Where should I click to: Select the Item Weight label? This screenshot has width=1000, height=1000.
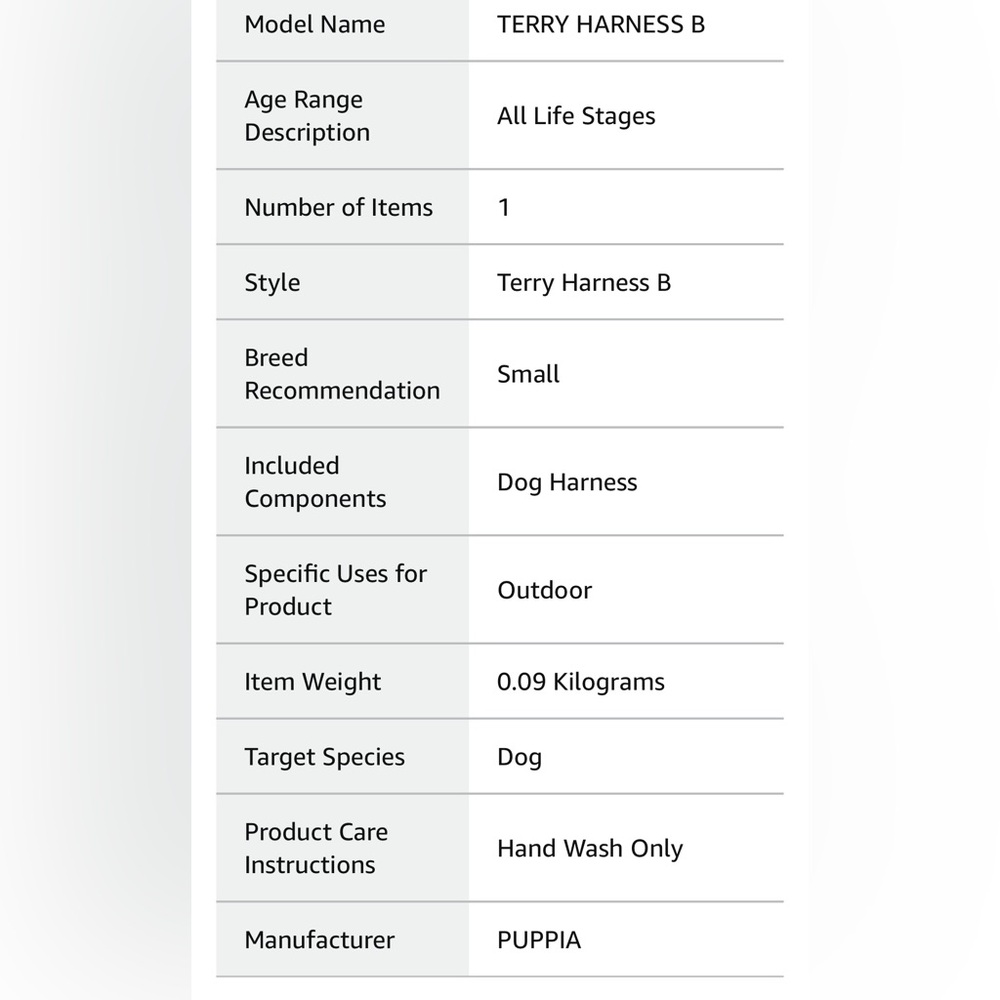(312, 682)
